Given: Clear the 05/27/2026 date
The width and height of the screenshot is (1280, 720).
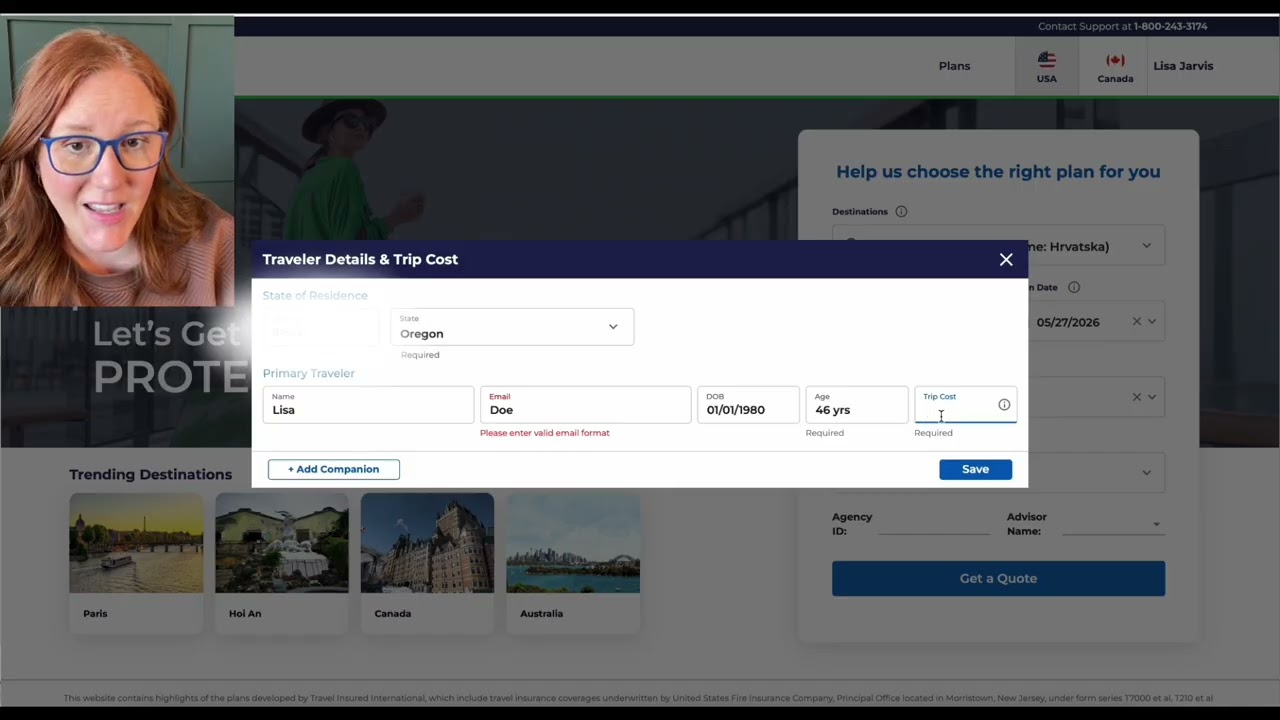Looking at the screenshot, I should click(1136, 322).
